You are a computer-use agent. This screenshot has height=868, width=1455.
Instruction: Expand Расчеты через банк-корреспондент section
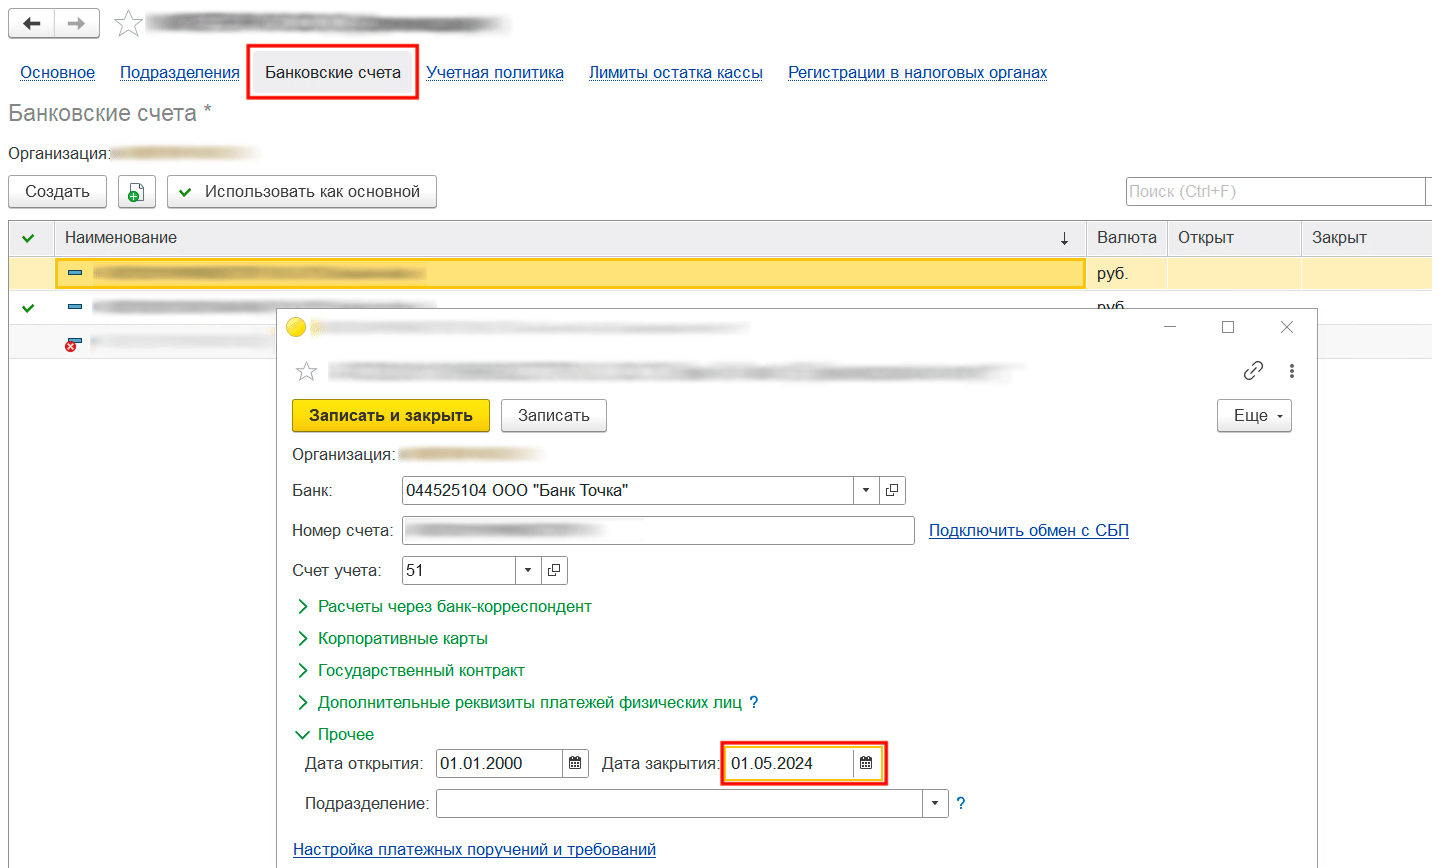click(303, 606)
